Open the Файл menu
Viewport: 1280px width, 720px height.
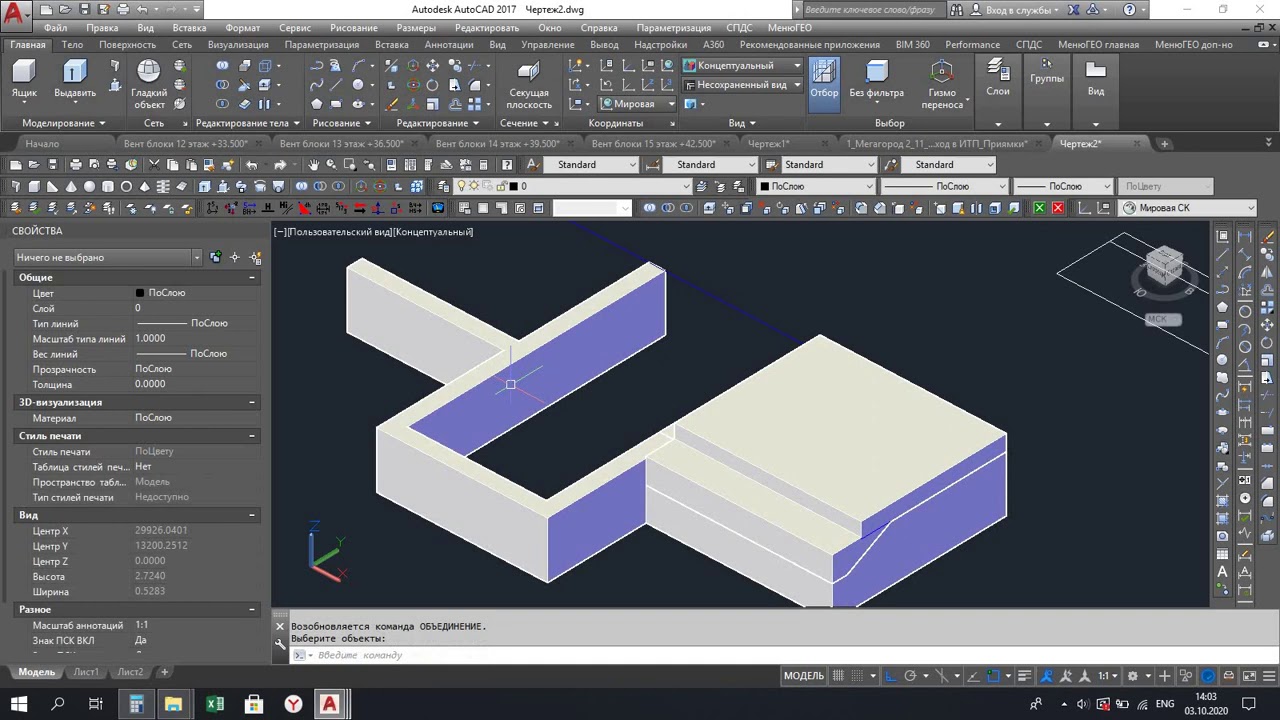coord(56,28)
